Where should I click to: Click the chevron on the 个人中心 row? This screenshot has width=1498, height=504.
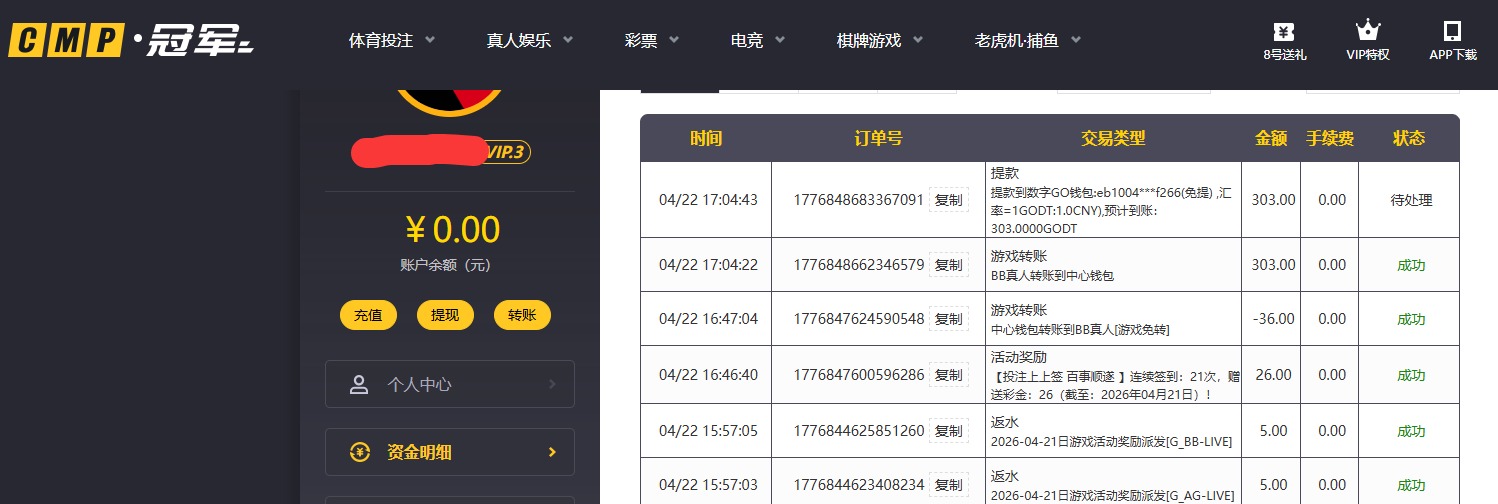[x=552, y=384]
